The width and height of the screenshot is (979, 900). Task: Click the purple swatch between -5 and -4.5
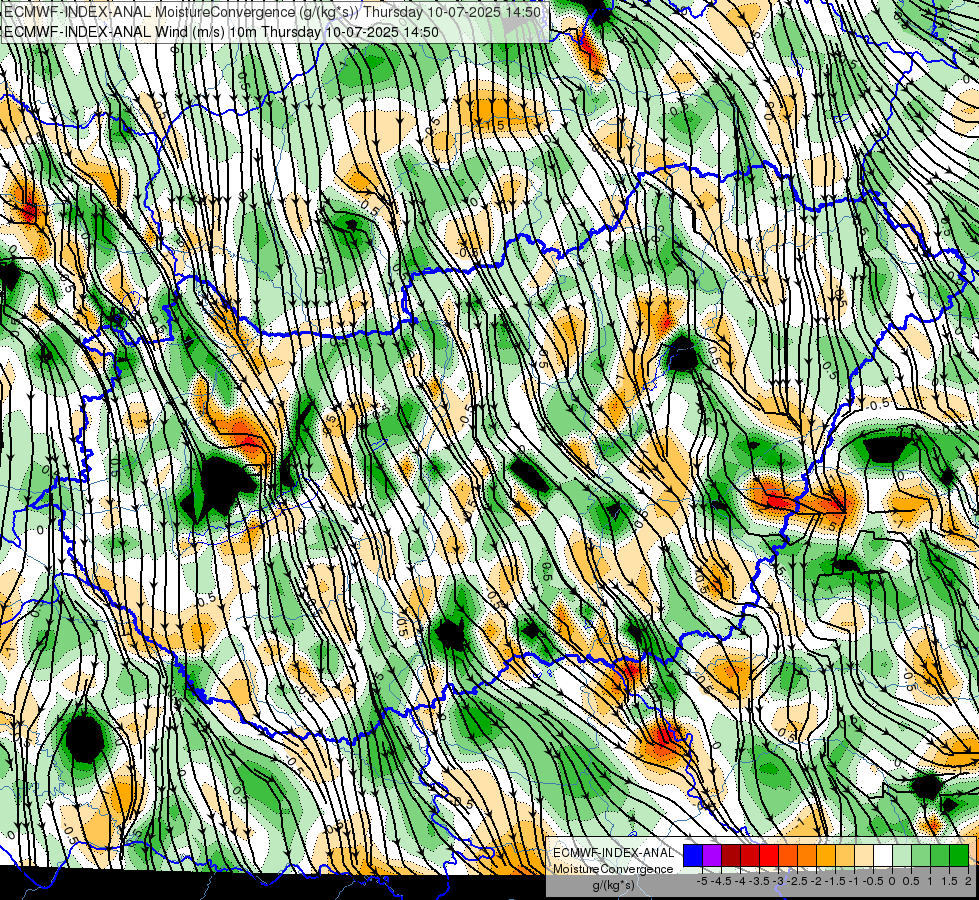pos(712,855)
